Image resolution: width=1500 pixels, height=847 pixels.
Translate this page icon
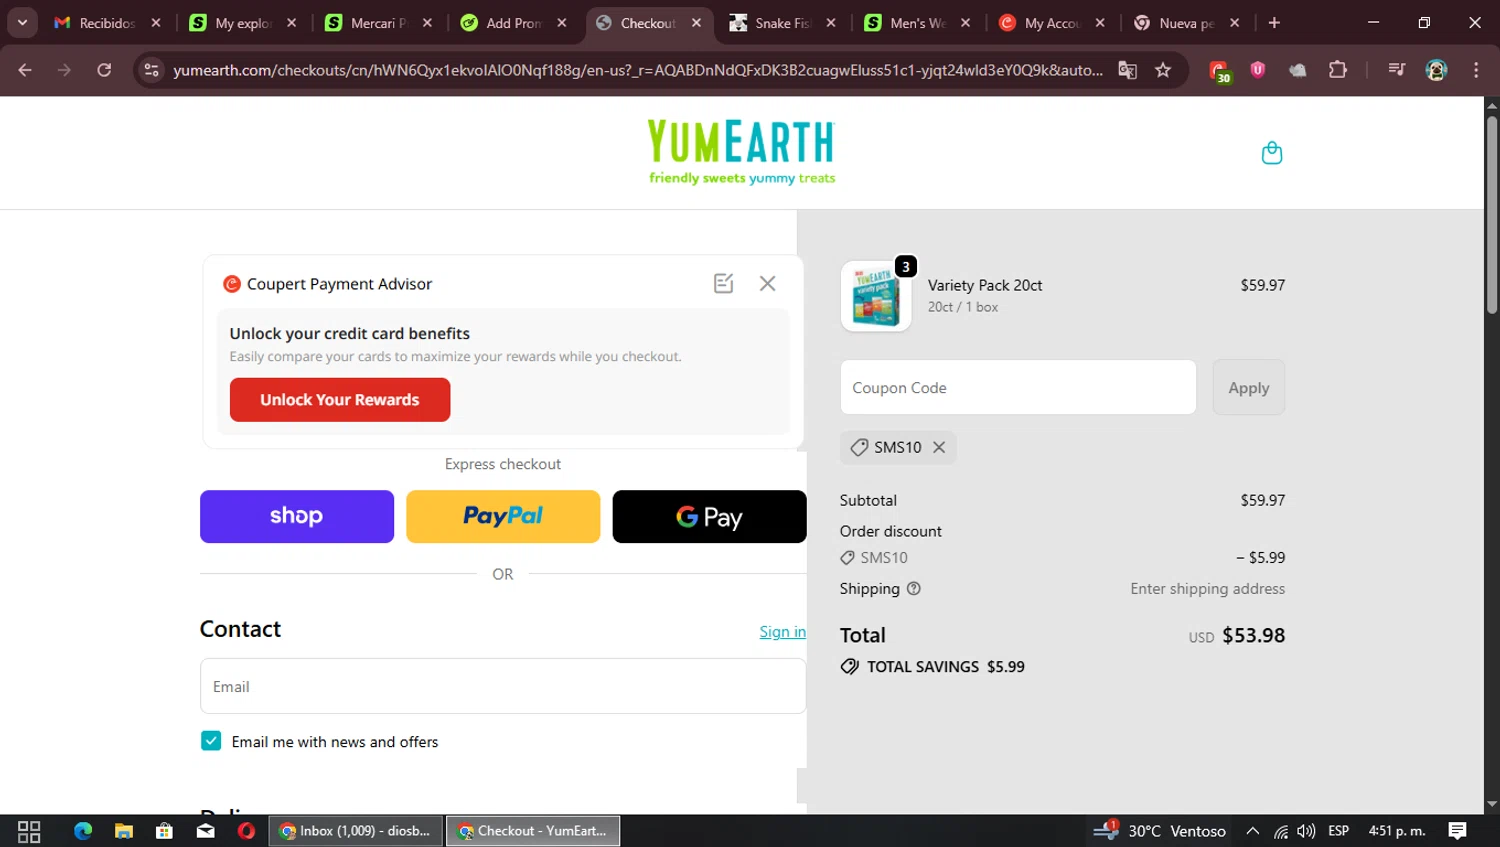click(1128, 70)
